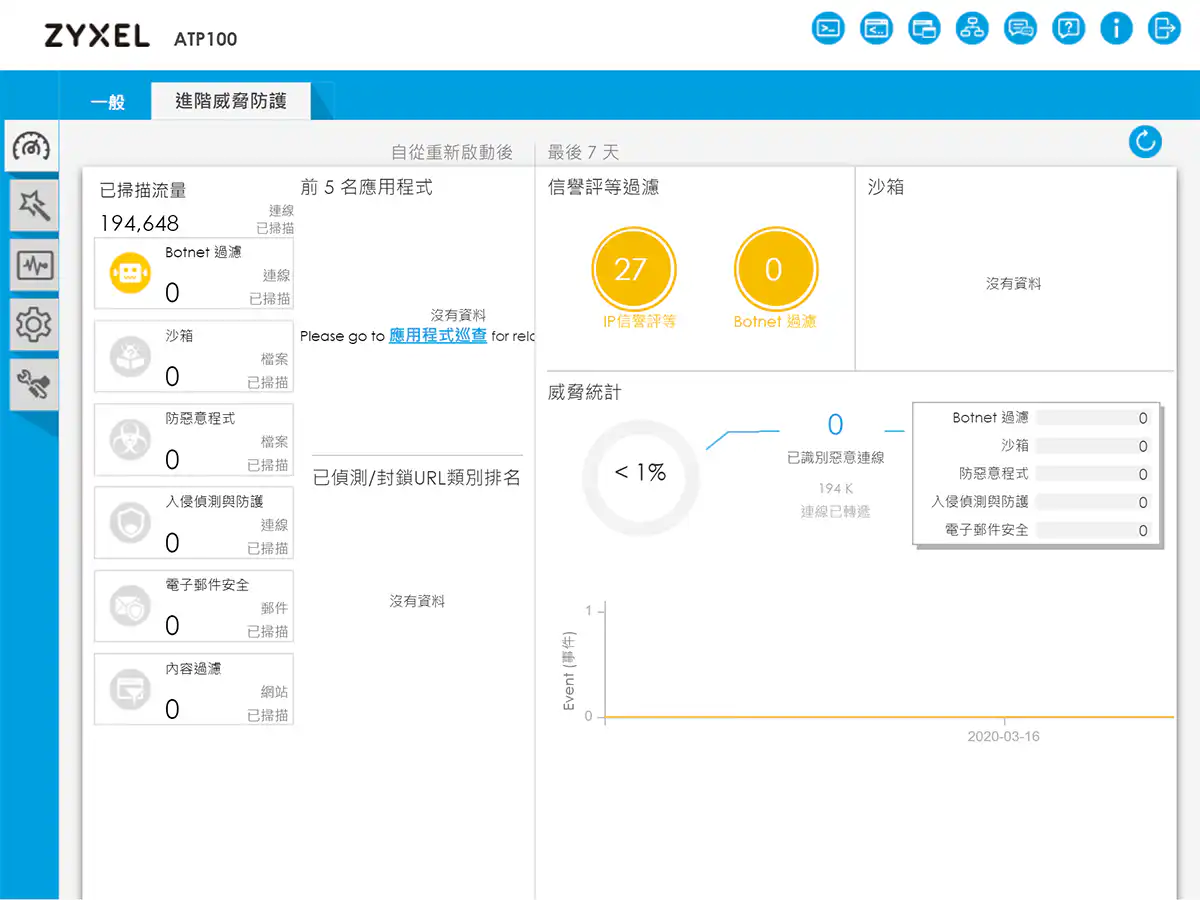Click the Logout icon
Image resolution: width=1200 pixels, height=900 pixels.
point(1164,28)
